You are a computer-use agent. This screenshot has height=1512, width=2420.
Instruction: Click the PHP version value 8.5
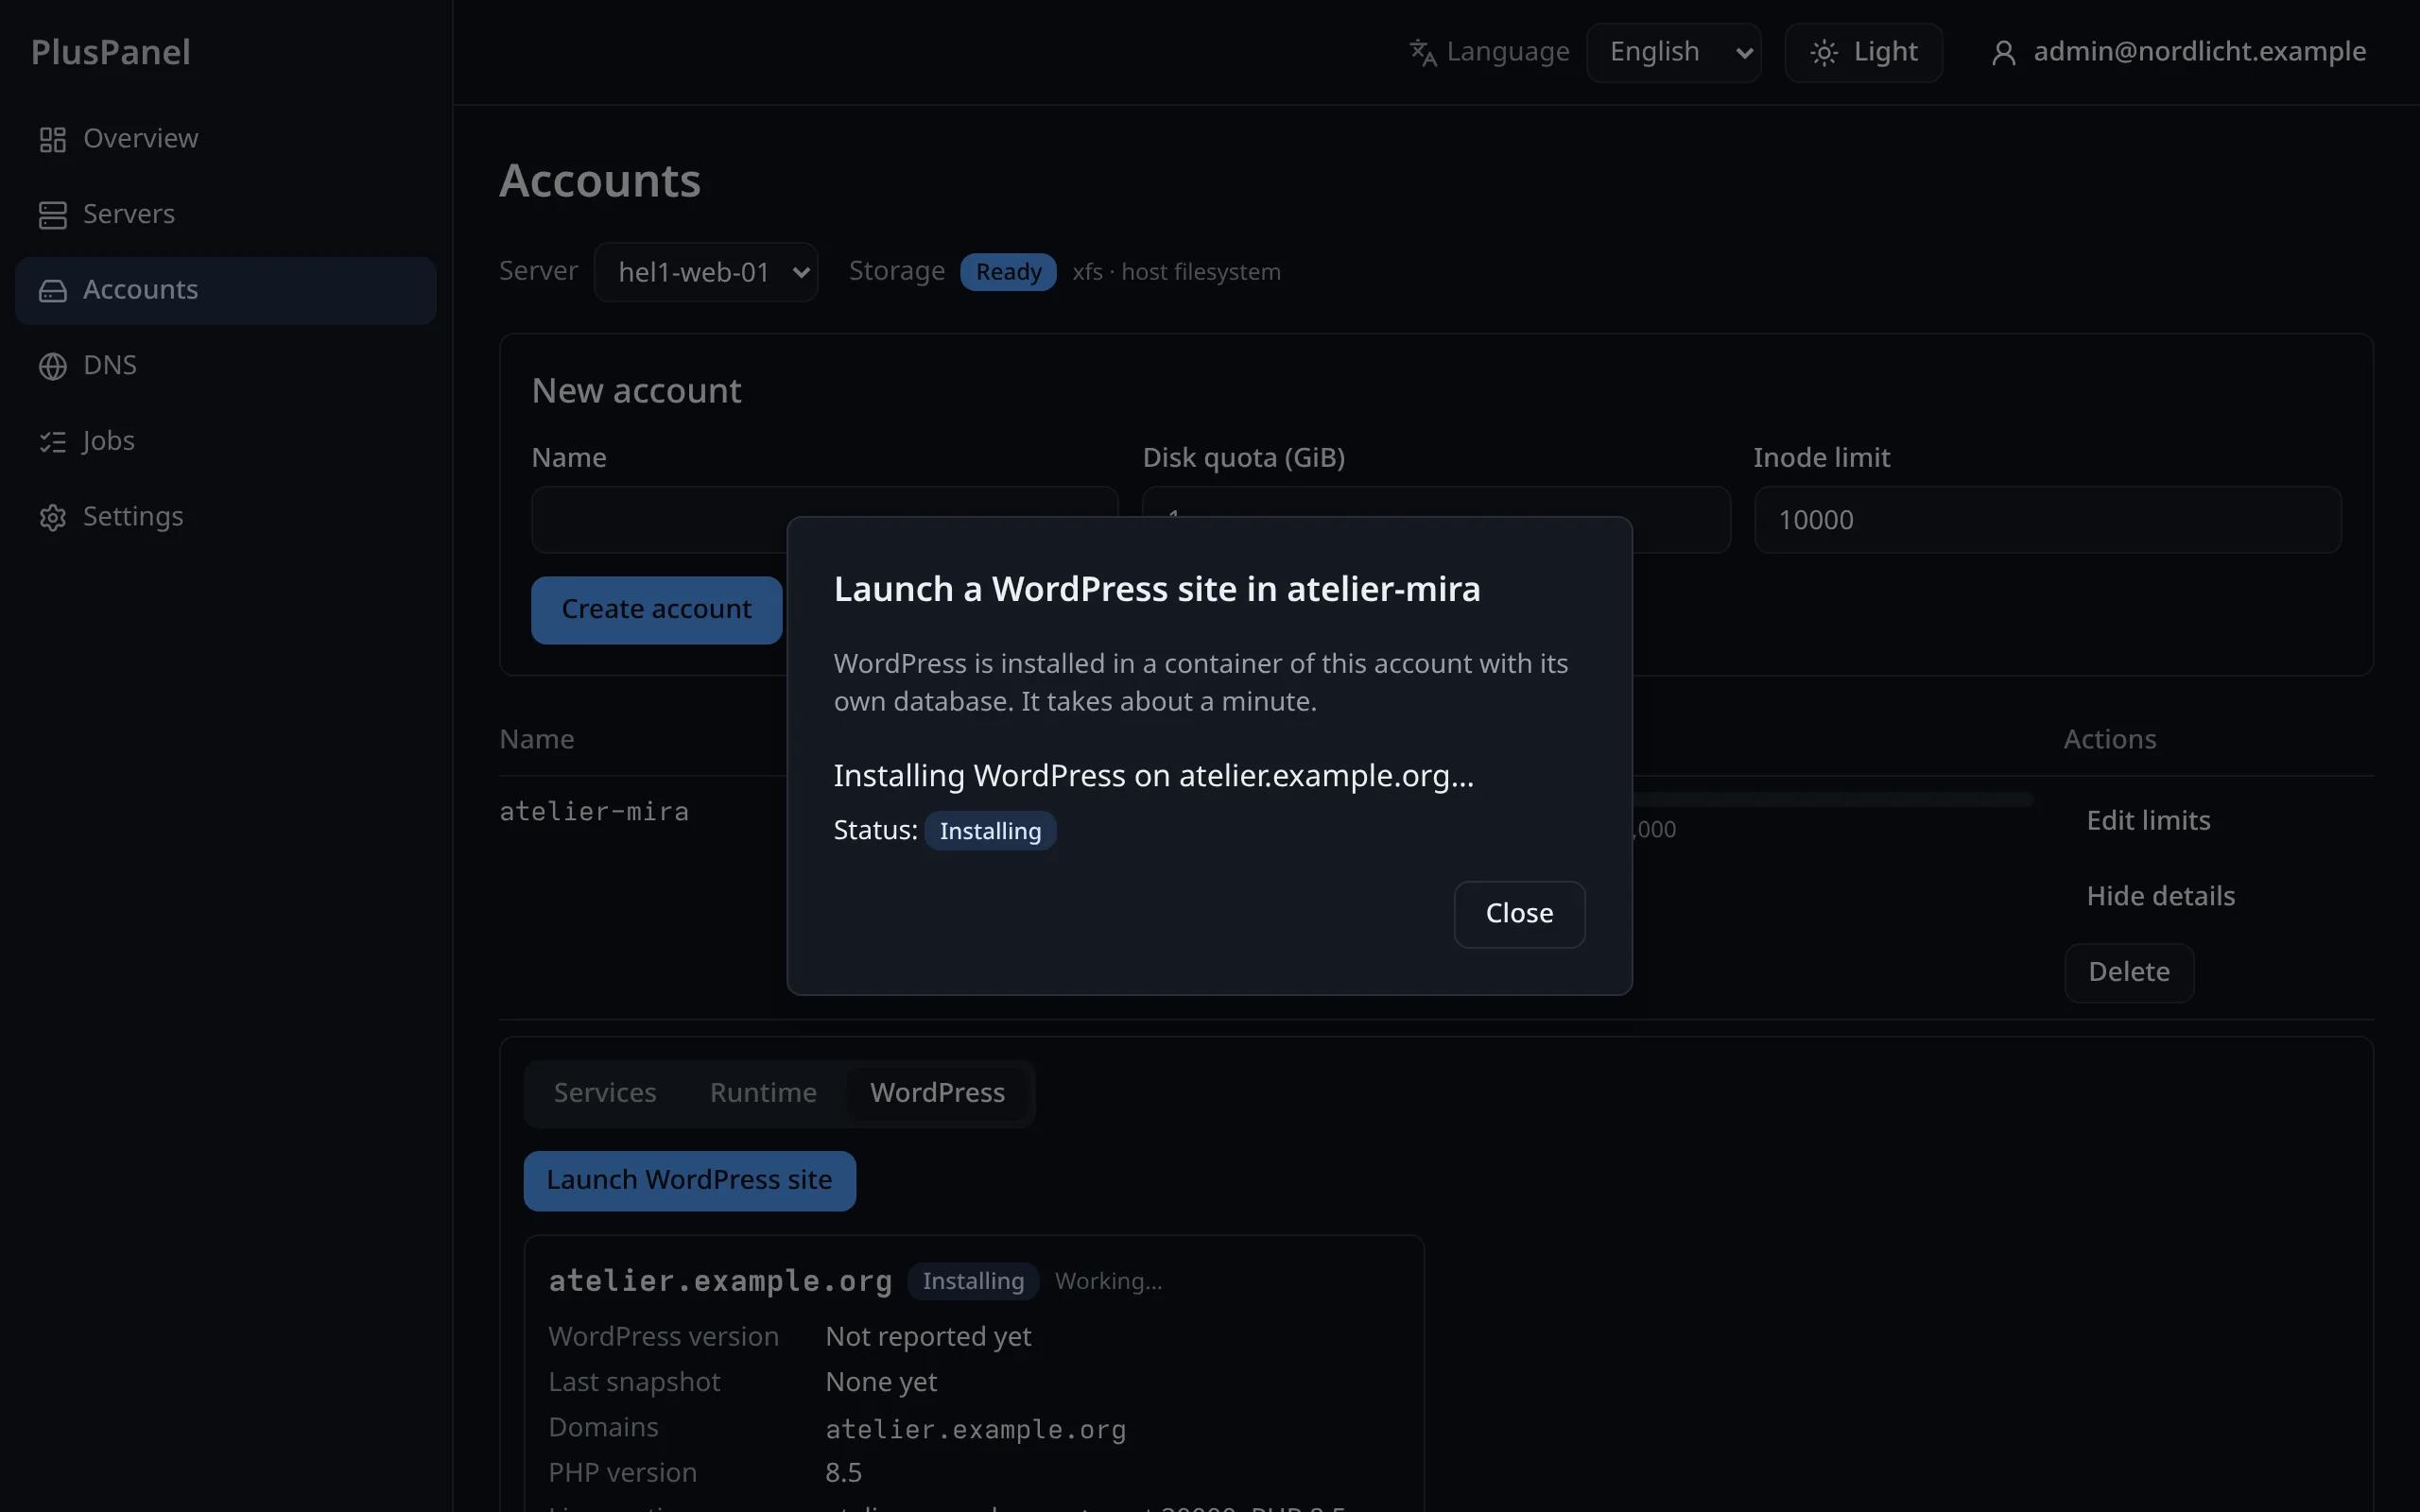click(x=843, y=1473)
